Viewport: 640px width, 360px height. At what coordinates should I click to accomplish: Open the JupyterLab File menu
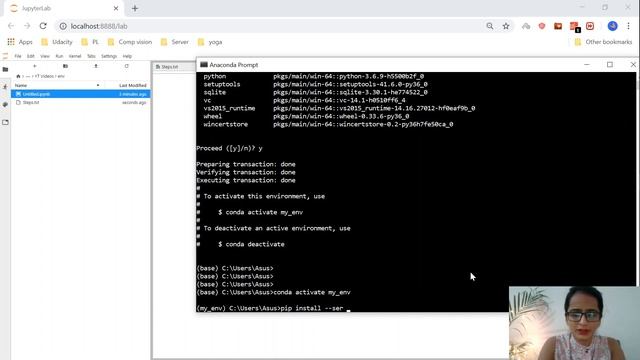coord(18,56)
